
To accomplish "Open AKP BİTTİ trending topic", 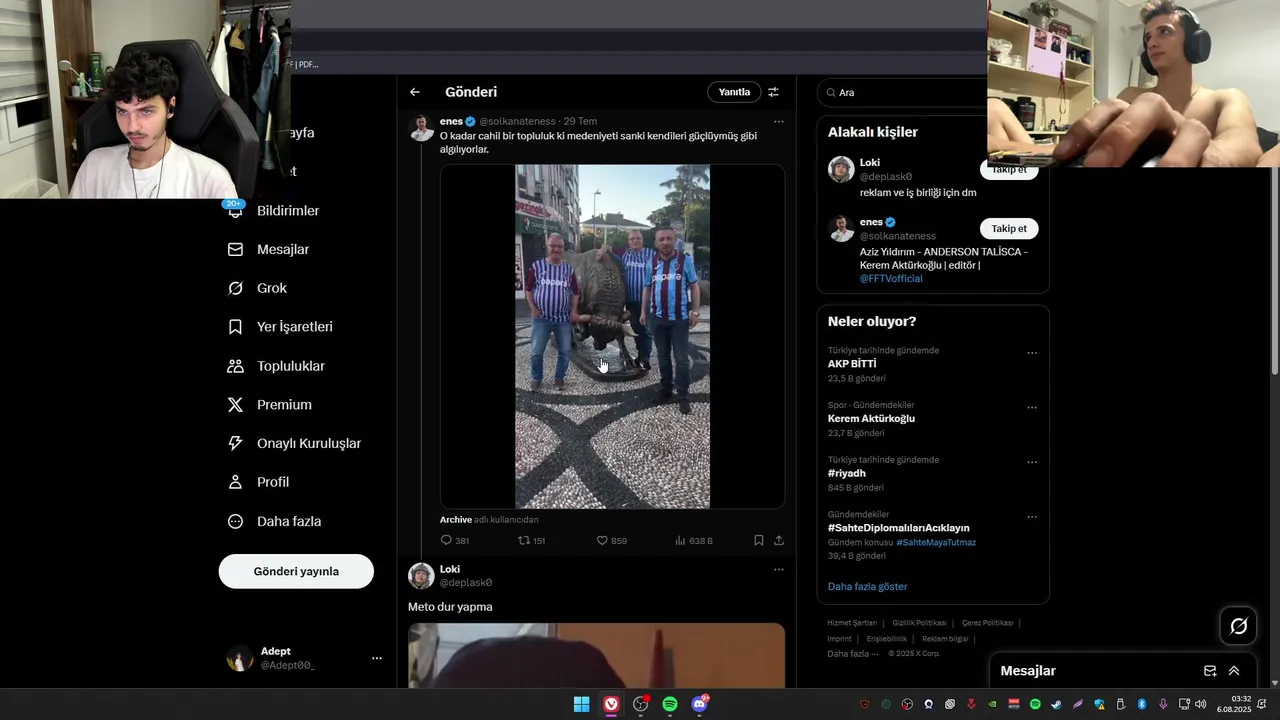I will (x=852, y=364).
